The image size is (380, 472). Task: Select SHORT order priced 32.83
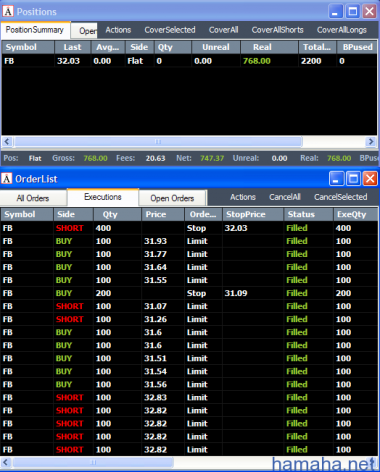189,397
